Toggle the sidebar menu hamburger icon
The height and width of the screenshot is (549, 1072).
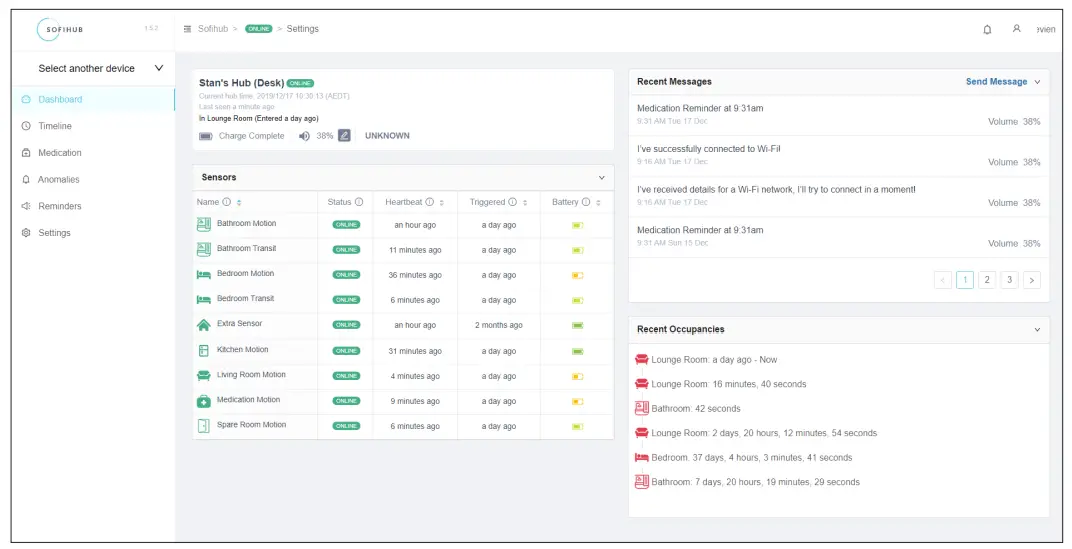click(188, 29)
